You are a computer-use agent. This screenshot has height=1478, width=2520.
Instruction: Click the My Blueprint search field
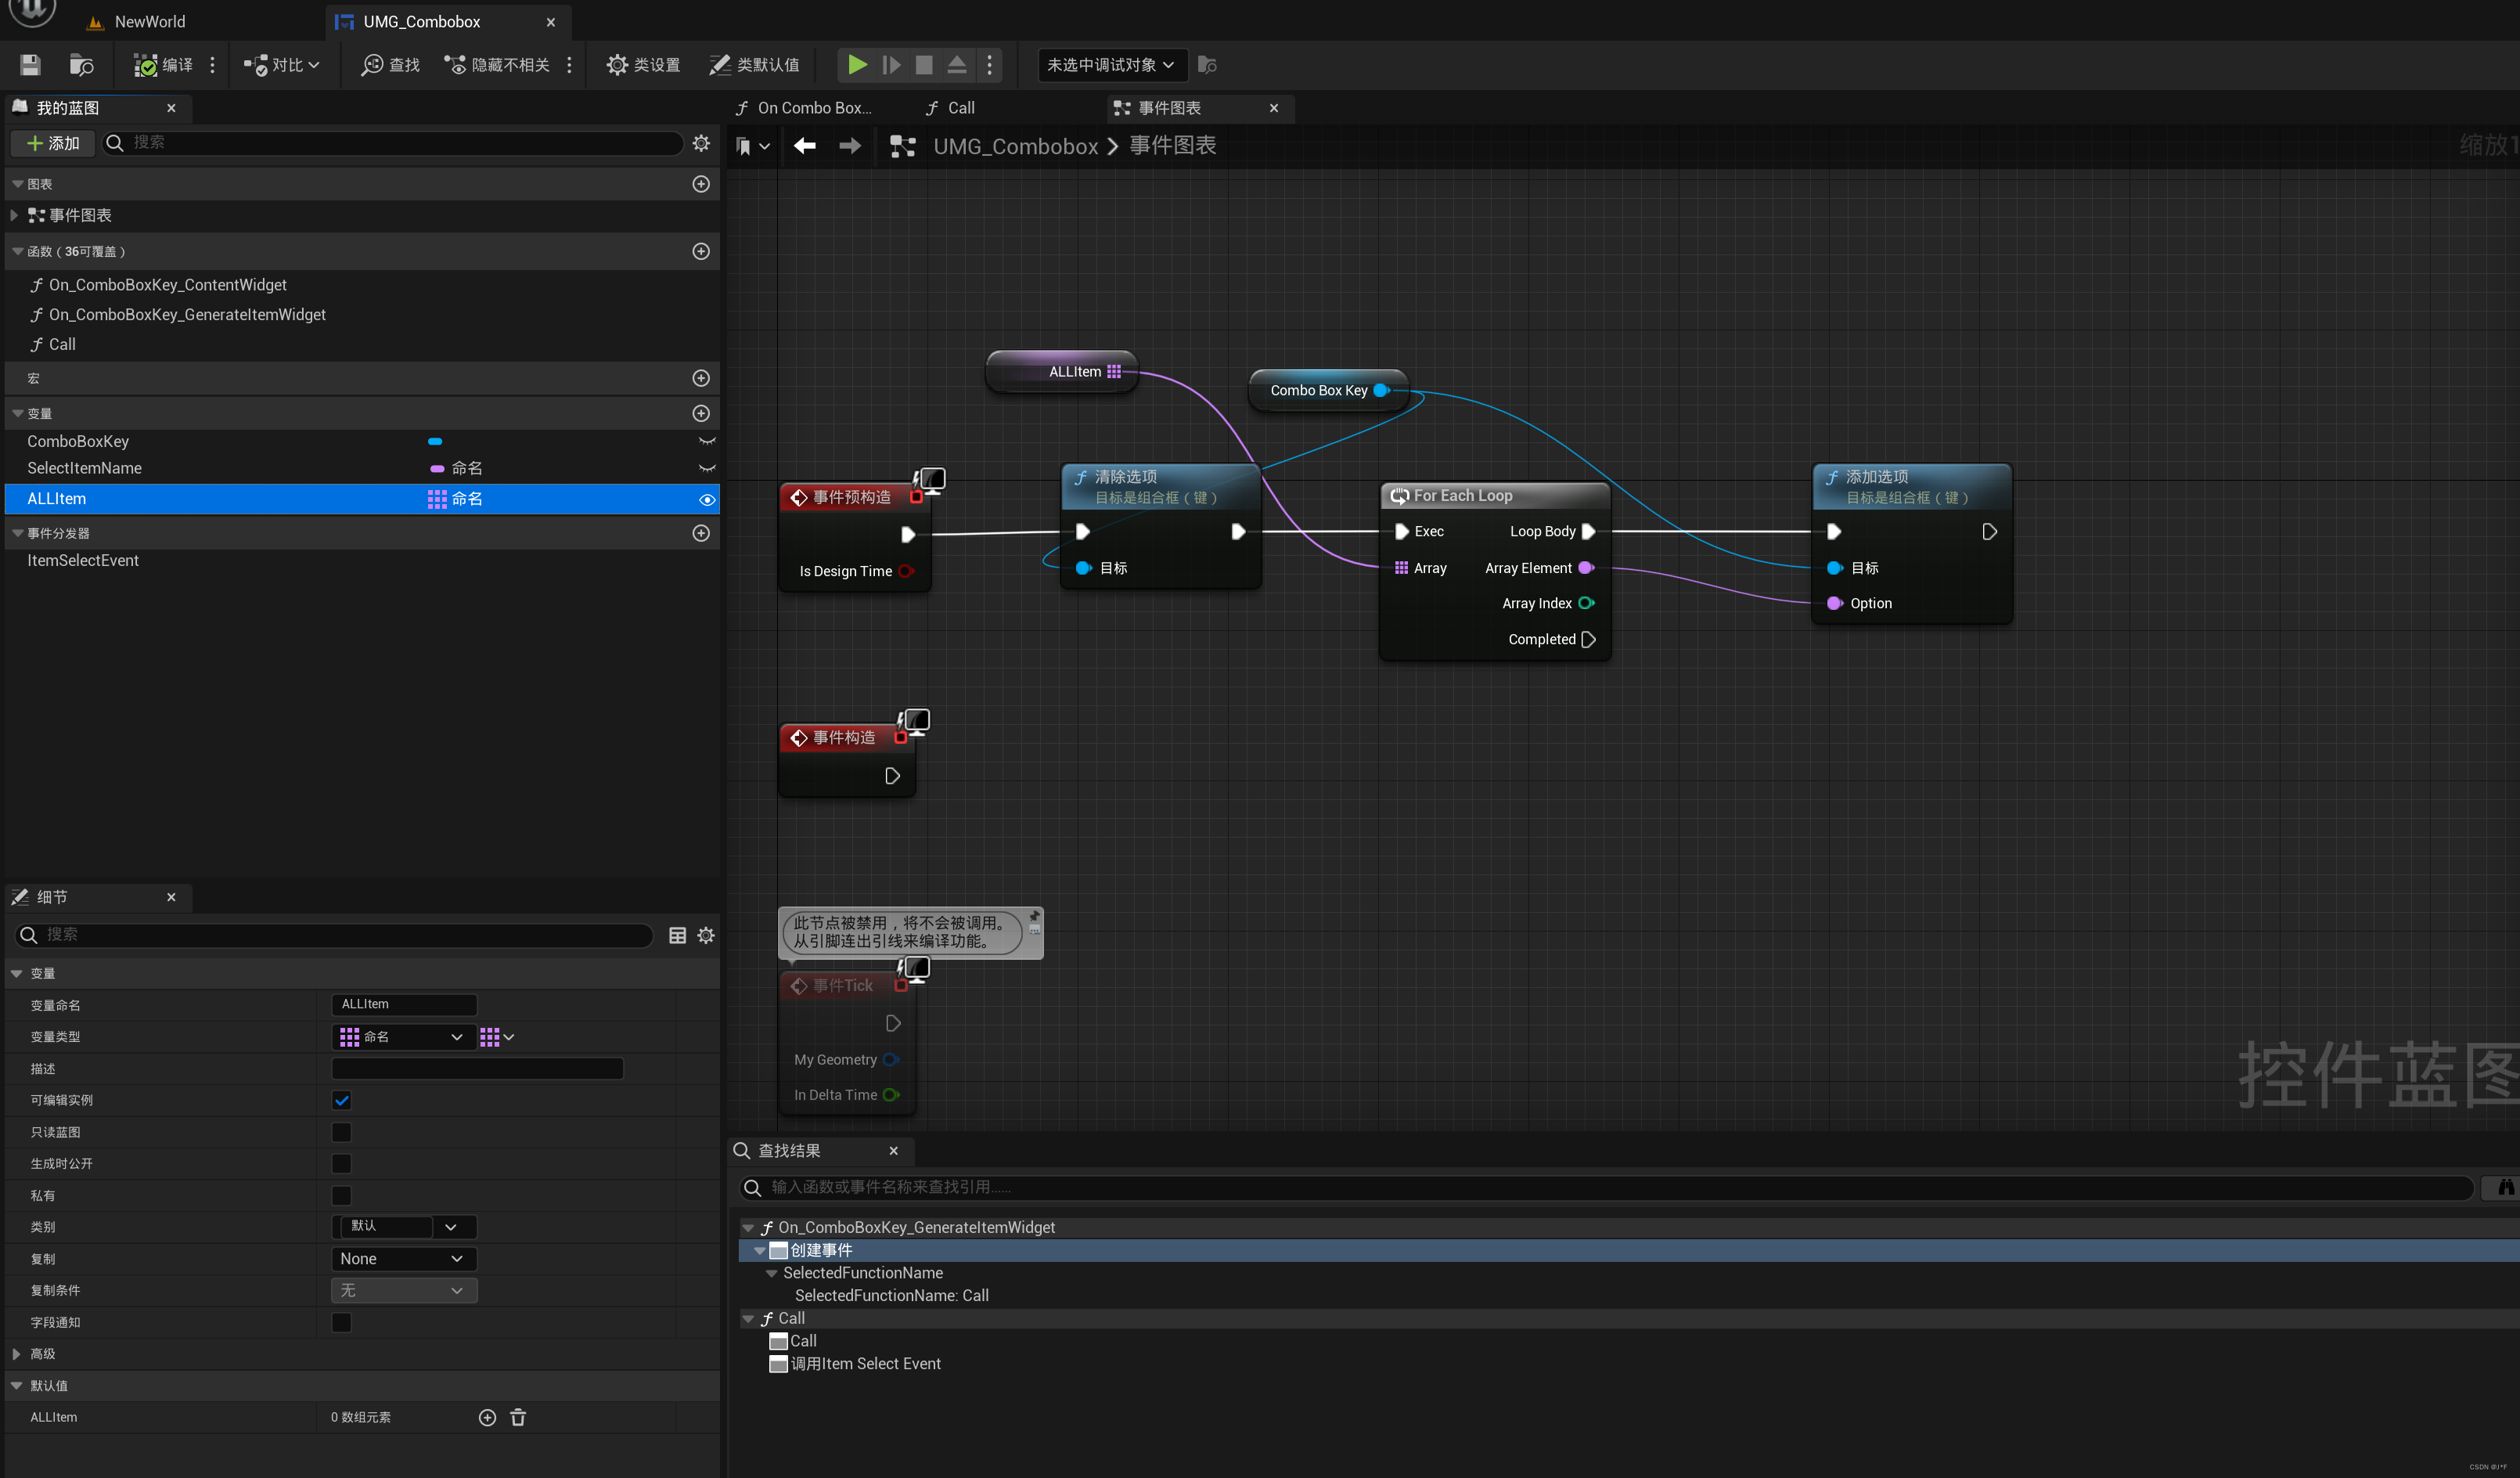point(392,143)
